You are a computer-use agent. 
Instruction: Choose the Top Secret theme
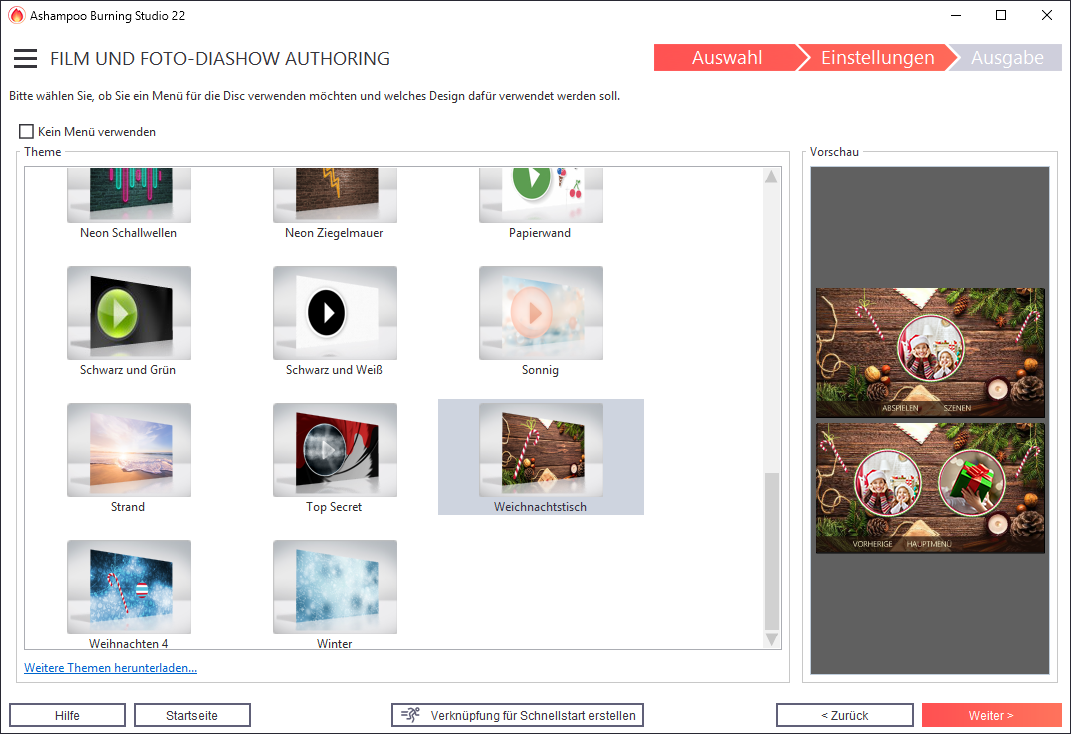(x=334, y=450)
